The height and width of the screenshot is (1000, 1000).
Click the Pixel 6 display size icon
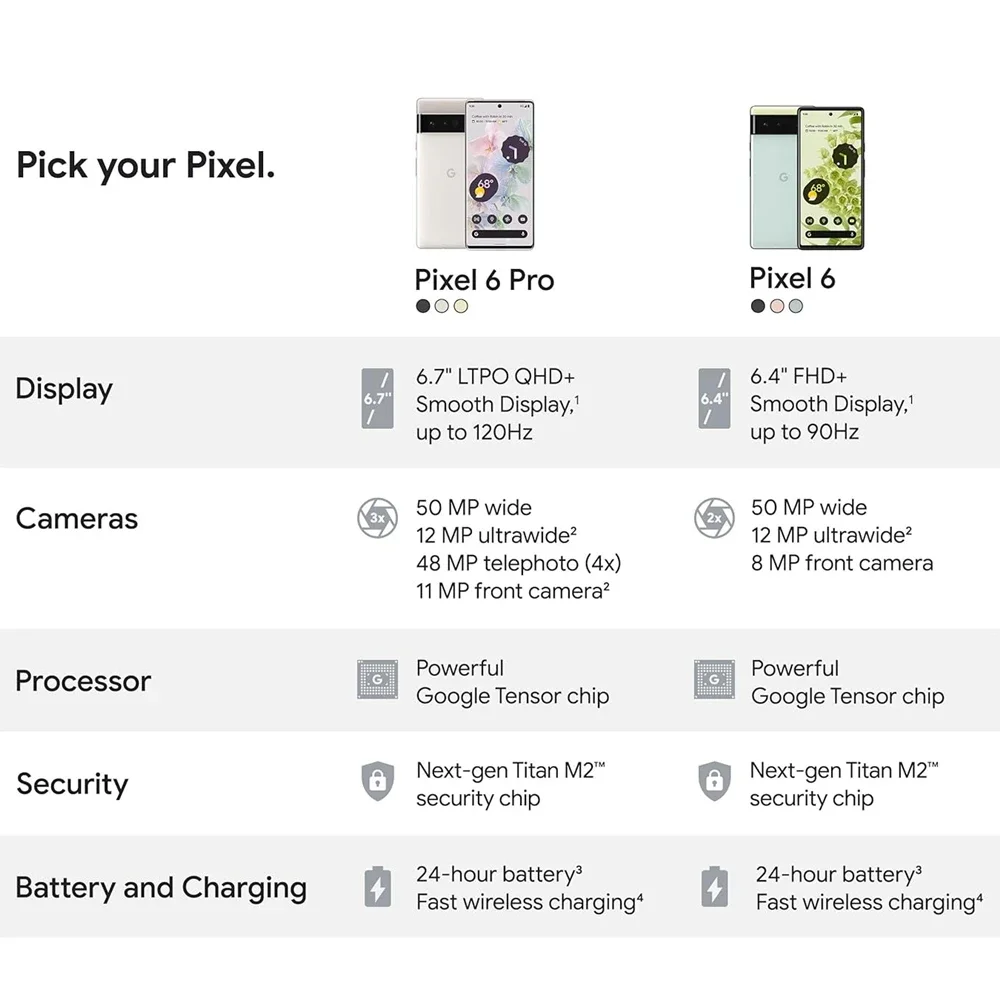[713, 398]
